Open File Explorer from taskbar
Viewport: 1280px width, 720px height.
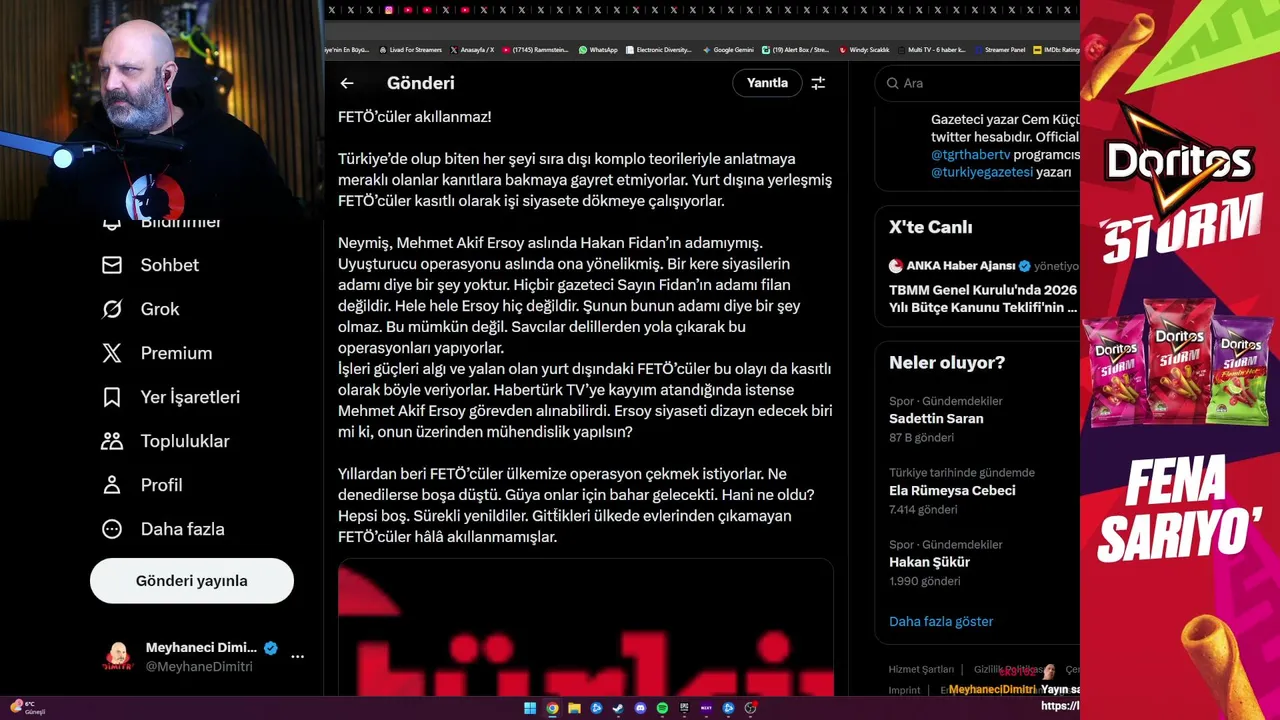(x=574, y=708)
